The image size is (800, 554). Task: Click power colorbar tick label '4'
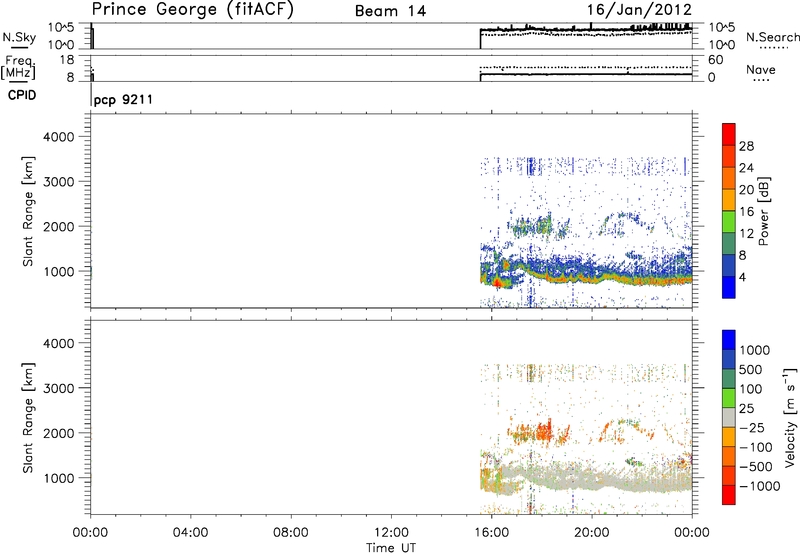742,277
